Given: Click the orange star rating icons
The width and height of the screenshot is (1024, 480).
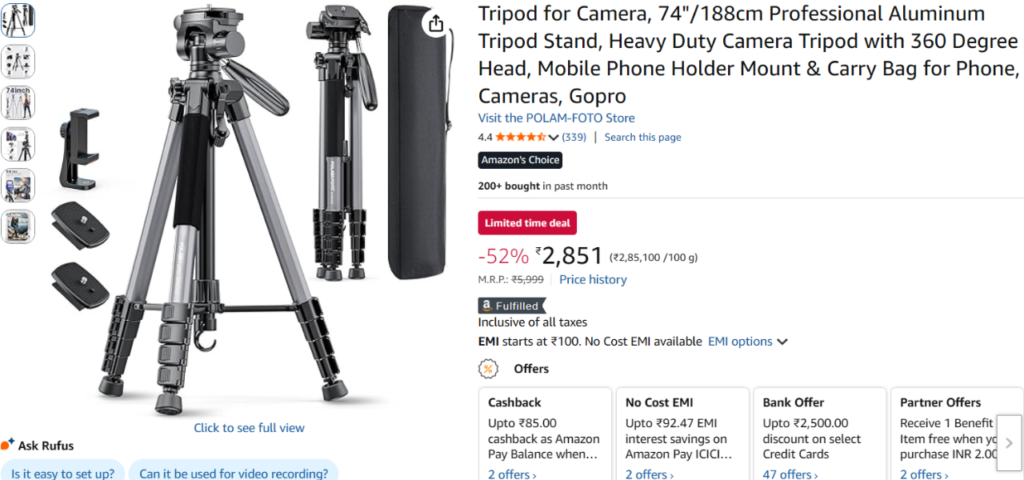Looking at the screenshot, I should 520,137.
